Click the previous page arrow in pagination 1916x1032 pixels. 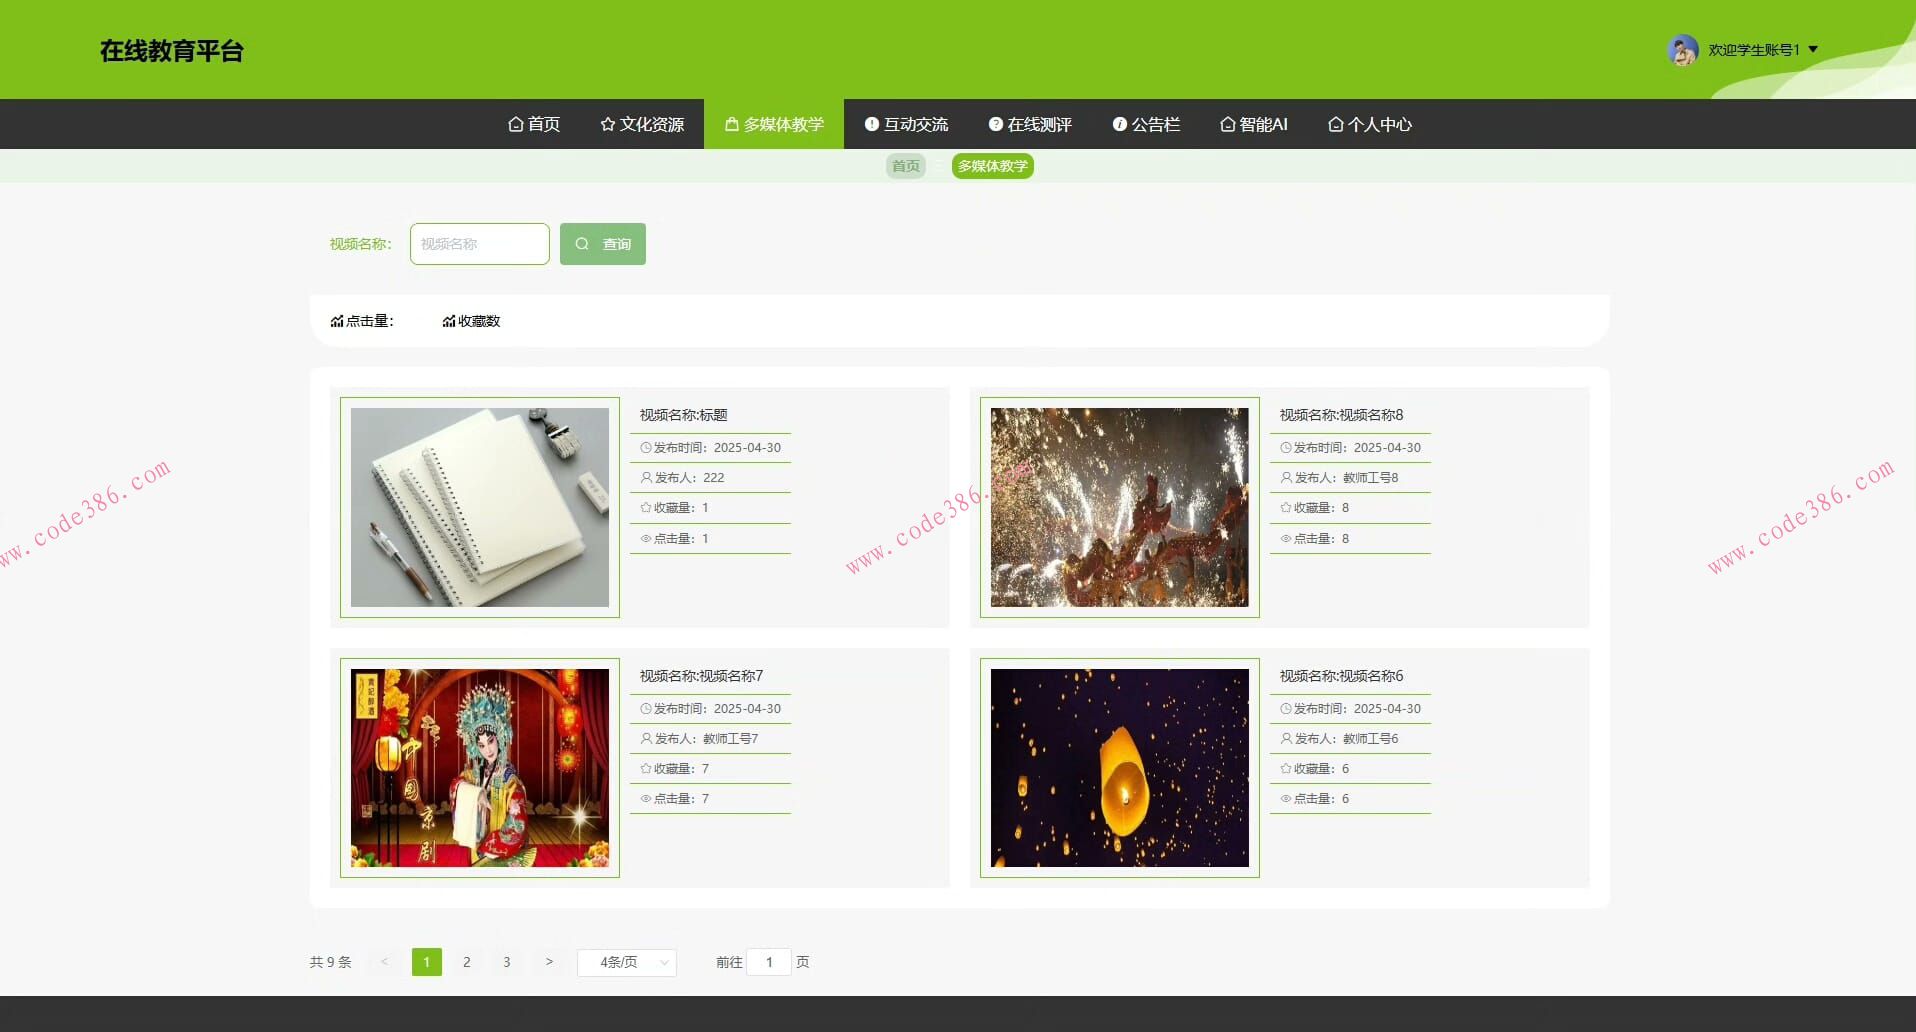[x=385, y=962]
